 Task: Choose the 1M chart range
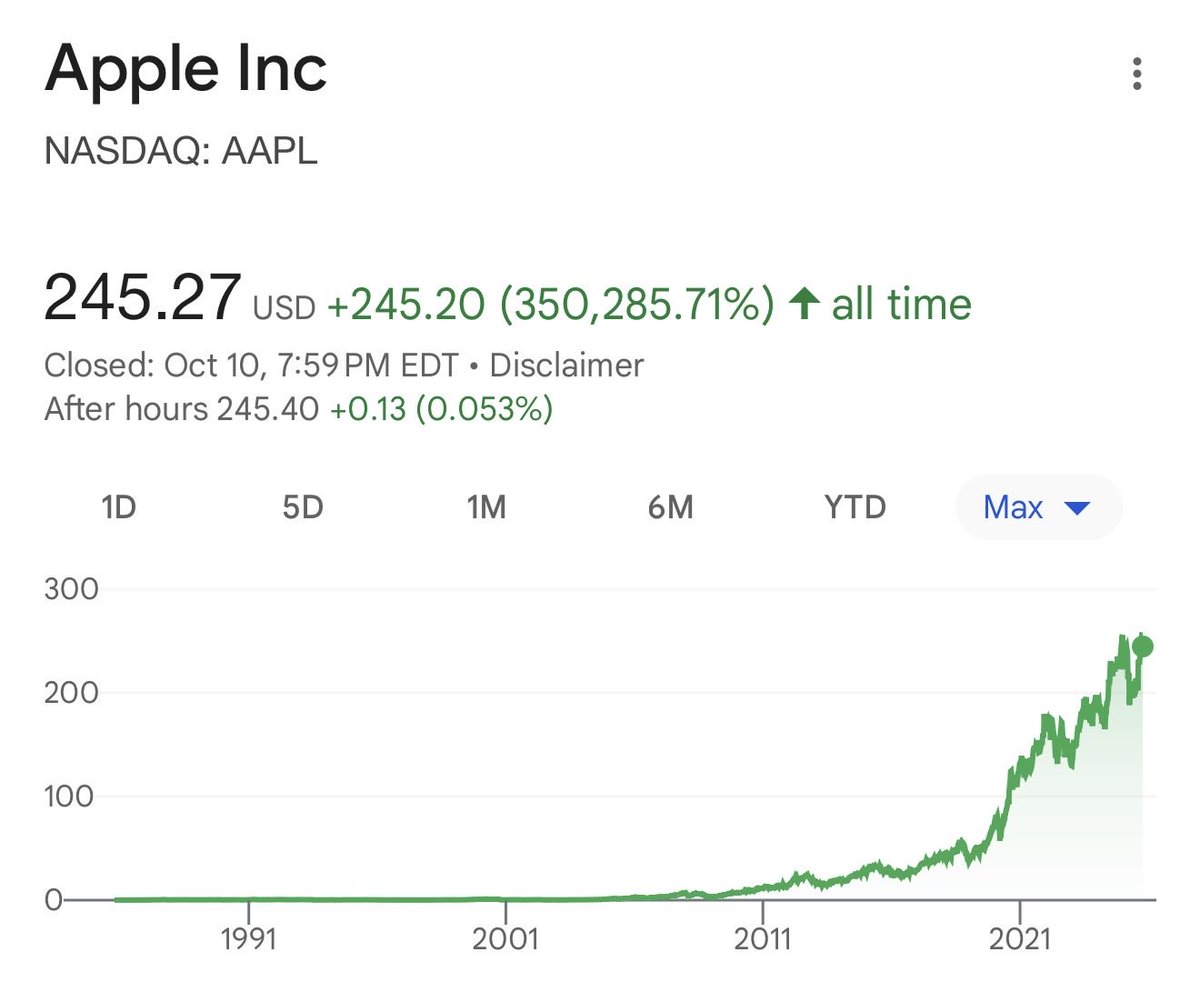[x=486, y=508]
